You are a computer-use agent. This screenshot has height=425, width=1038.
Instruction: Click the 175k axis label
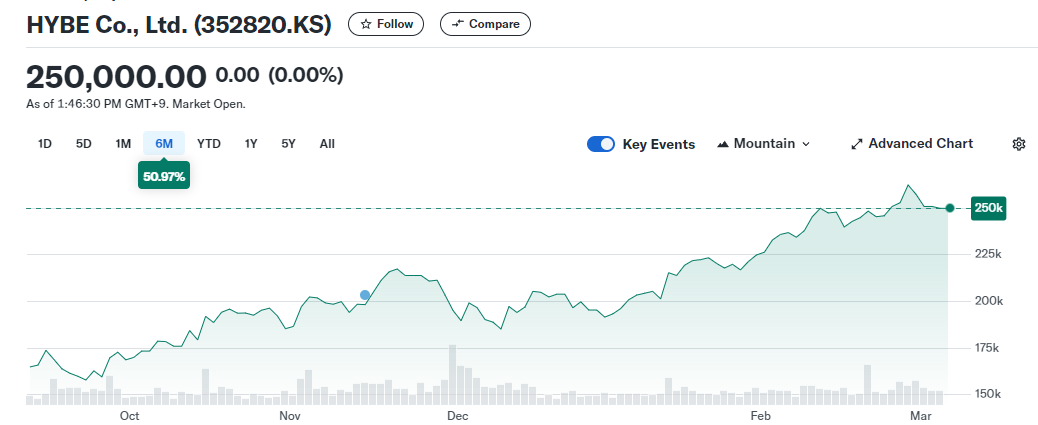point(988,348)
